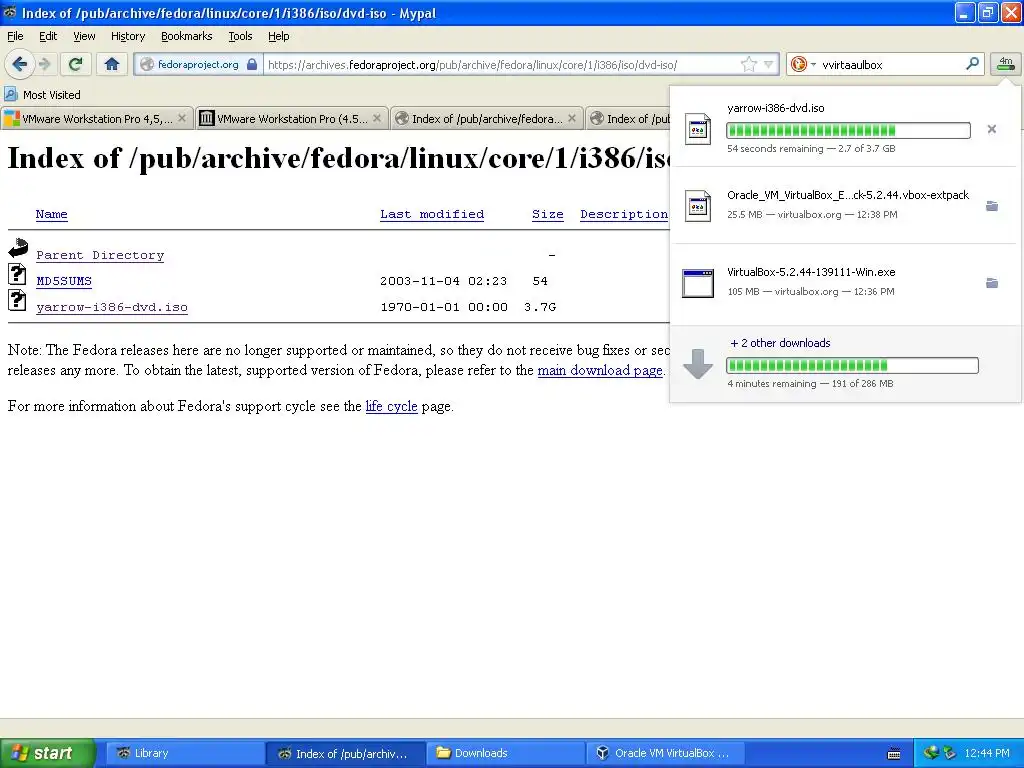1024x768 pixels.
Task: Open containing folder for vbox-extpack download
Action: 991,206
